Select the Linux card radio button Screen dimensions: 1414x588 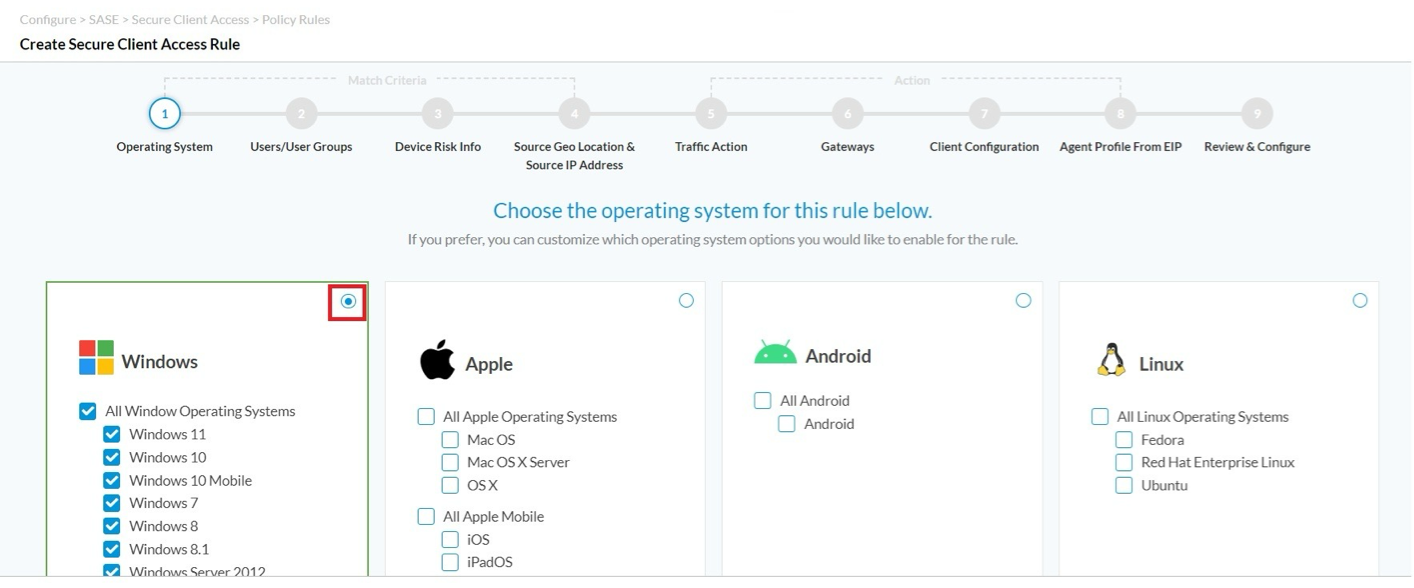point(1360,300)
